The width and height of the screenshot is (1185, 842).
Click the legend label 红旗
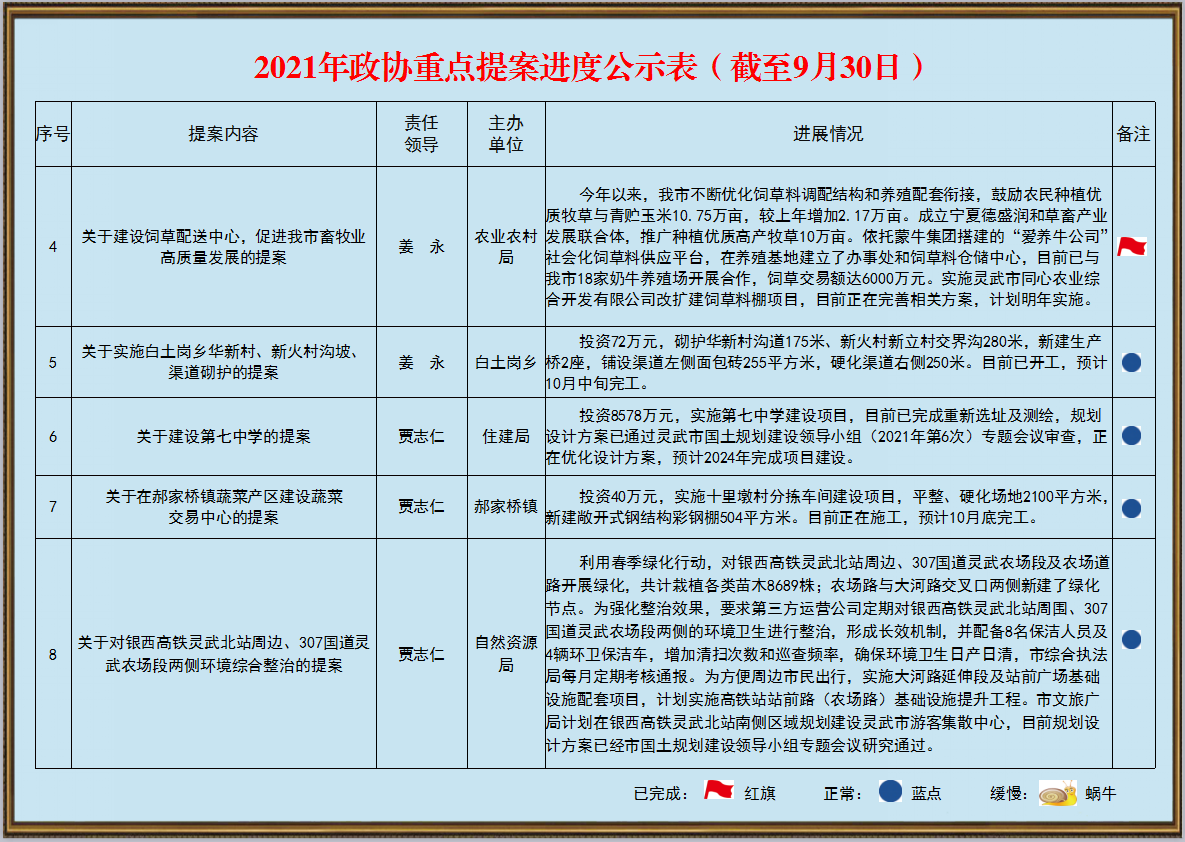tap(760, 794)
